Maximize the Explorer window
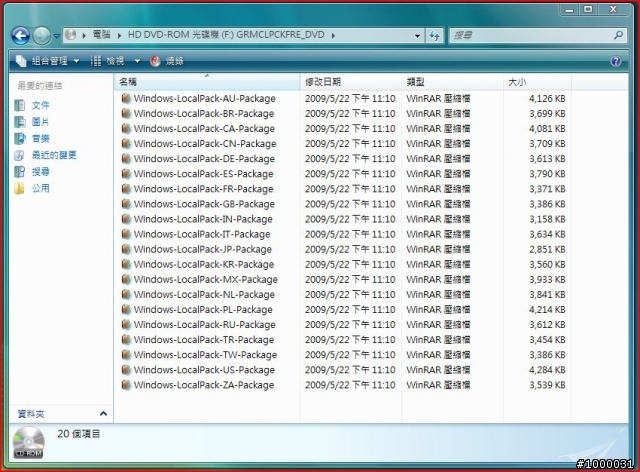640x472 pixels. click(588, 9)
